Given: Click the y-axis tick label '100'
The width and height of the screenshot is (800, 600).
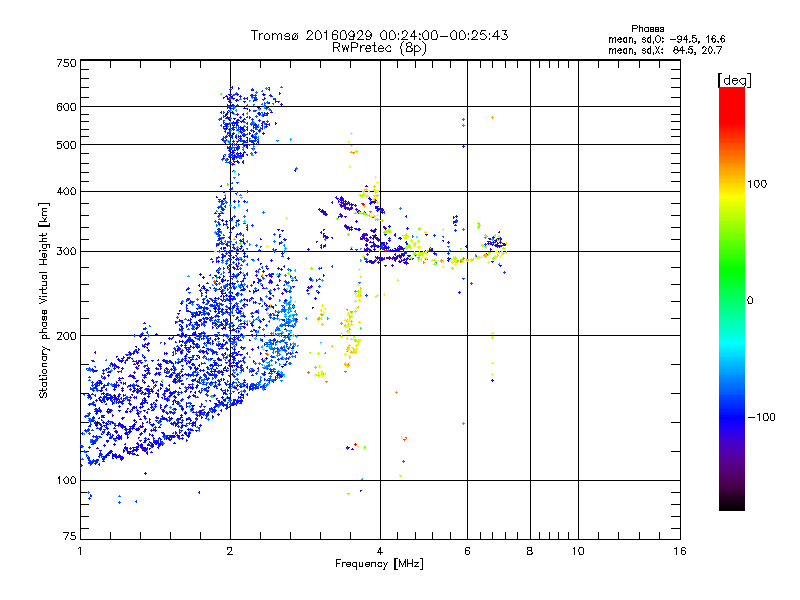Looking at the screenshot, I should tap(66, 480).
